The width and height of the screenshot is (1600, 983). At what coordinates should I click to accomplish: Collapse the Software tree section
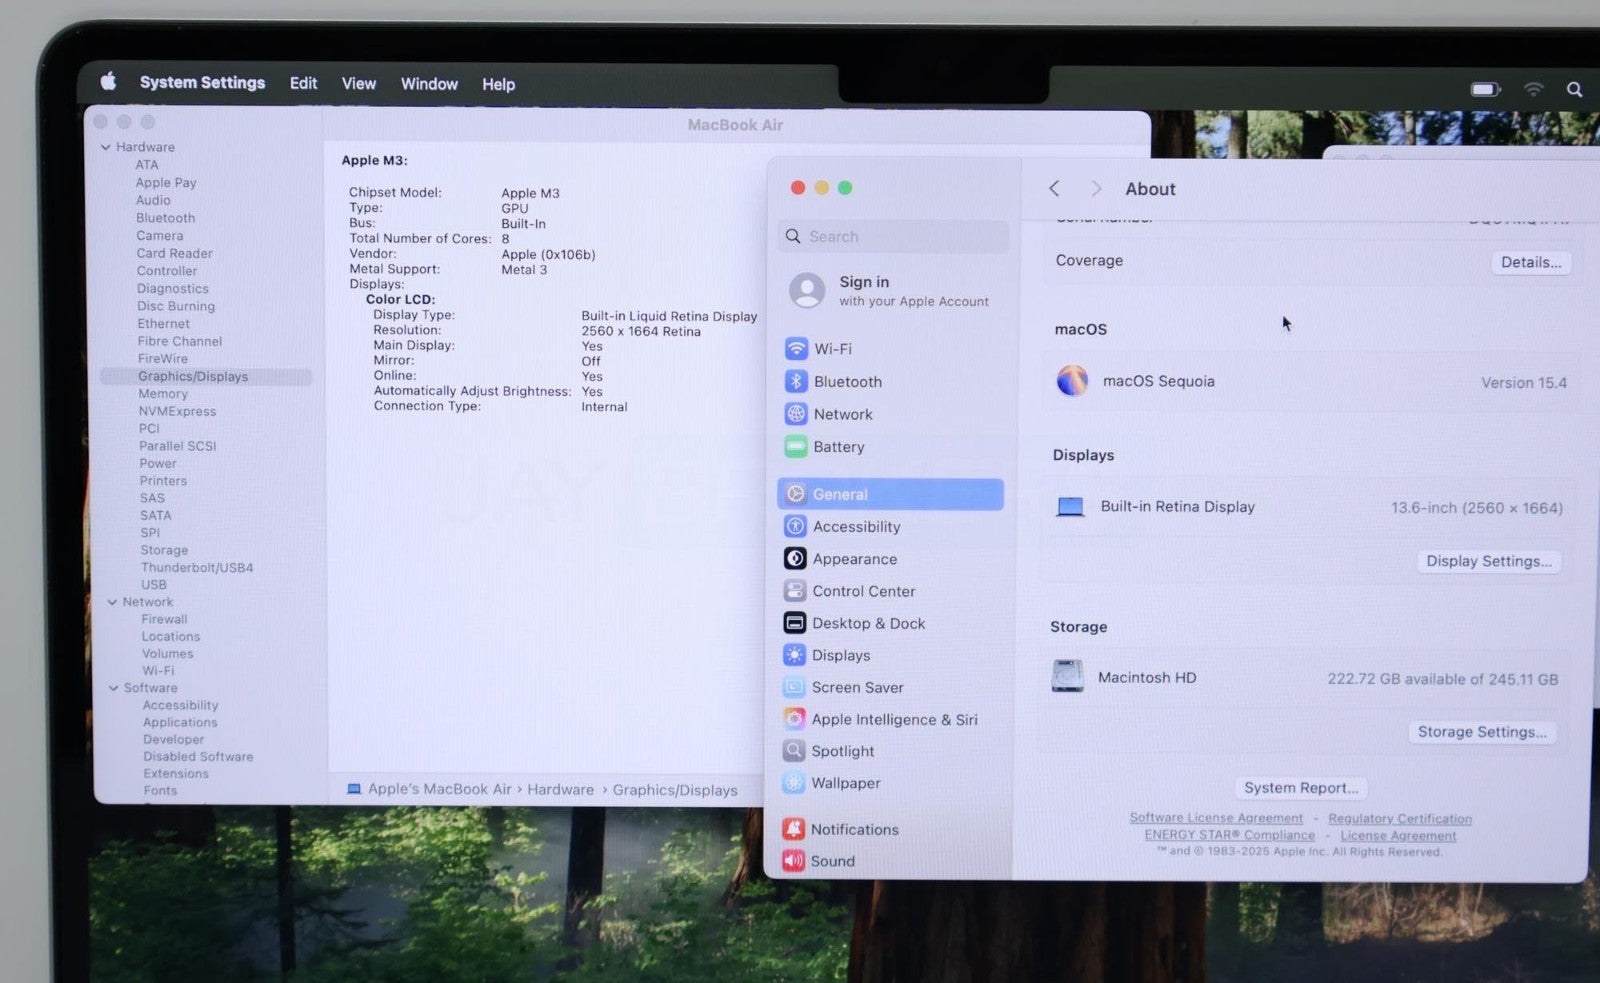pos(113,688)
